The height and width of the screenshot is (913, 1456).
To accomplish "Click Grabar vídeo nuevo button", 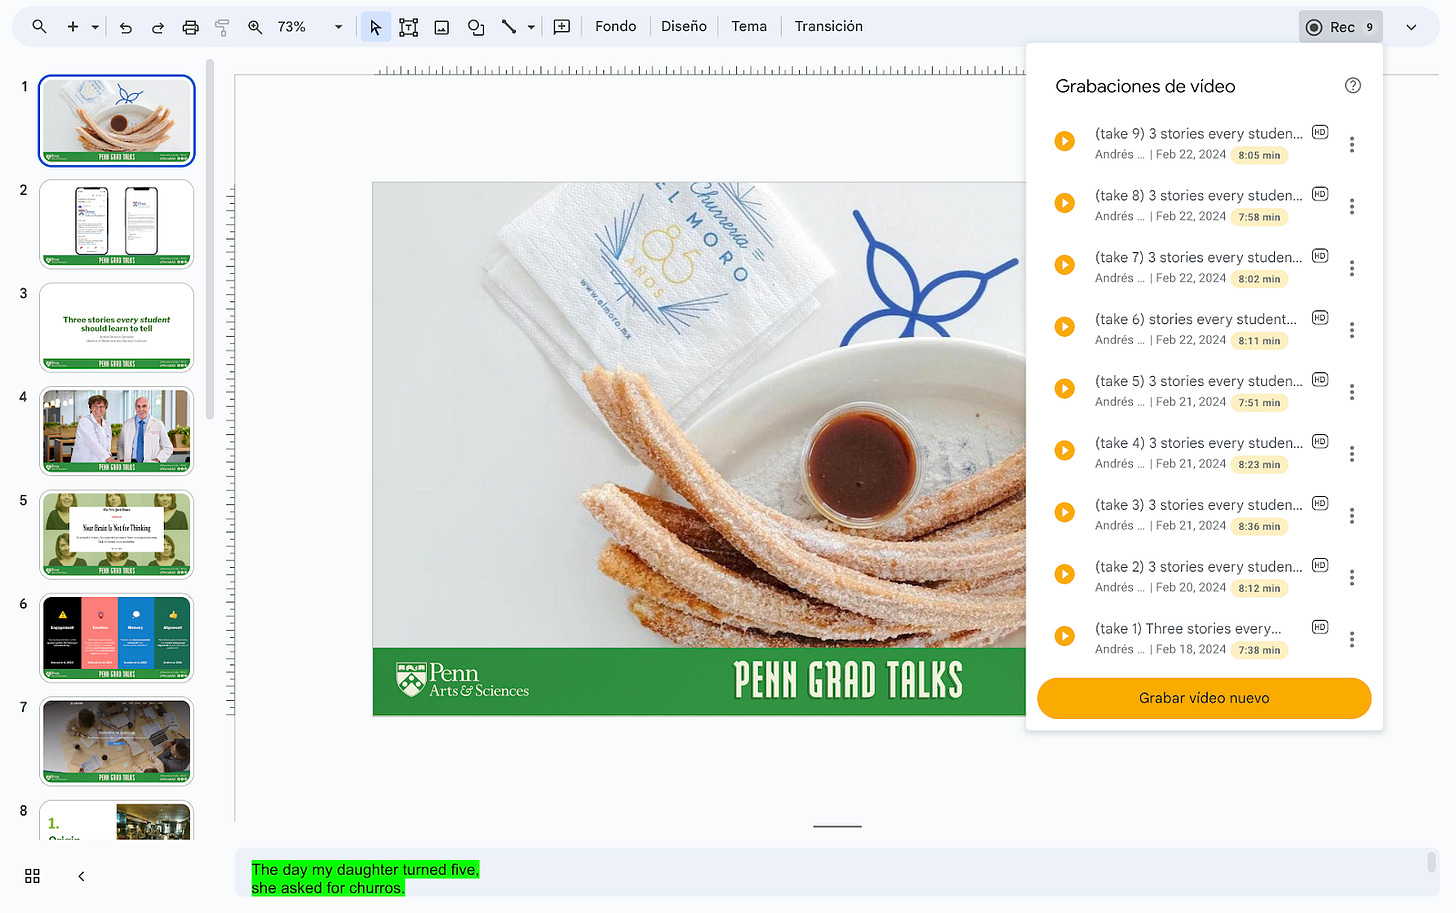I will [1204, 698].
